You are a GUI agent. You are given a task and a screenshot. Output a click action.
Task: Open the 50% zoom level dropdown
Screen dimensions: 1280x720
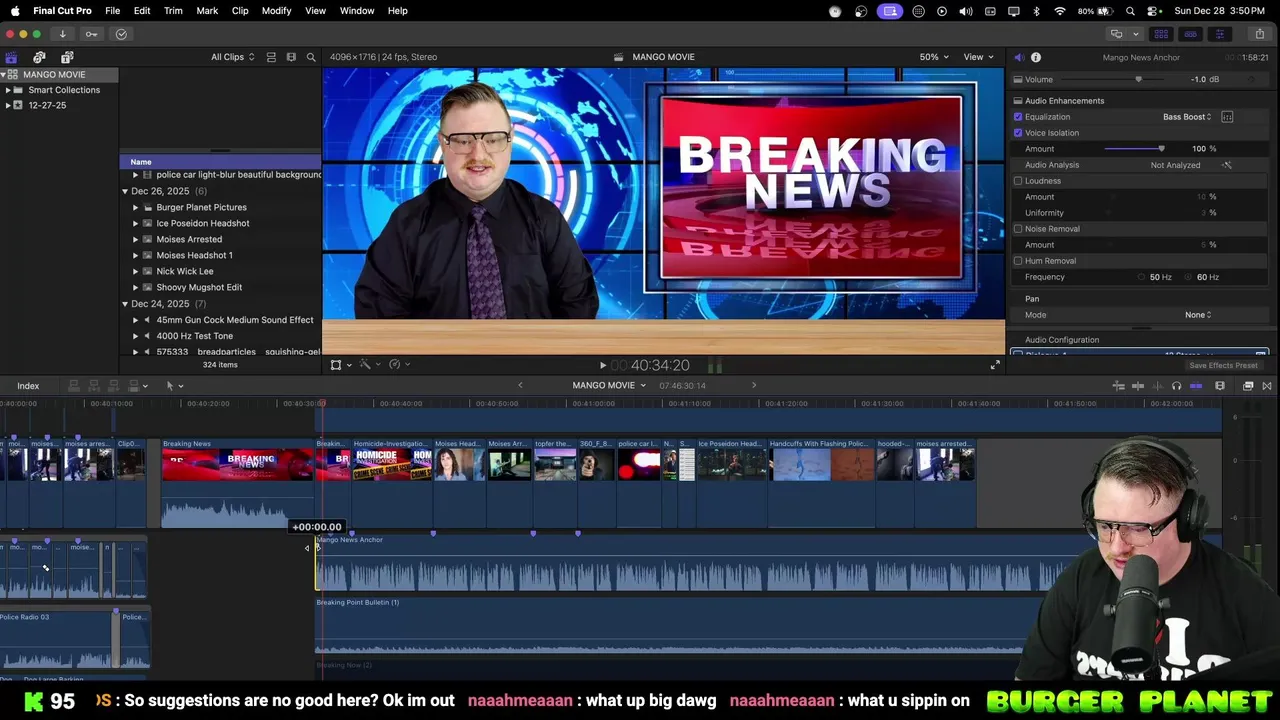coord(934,57)
